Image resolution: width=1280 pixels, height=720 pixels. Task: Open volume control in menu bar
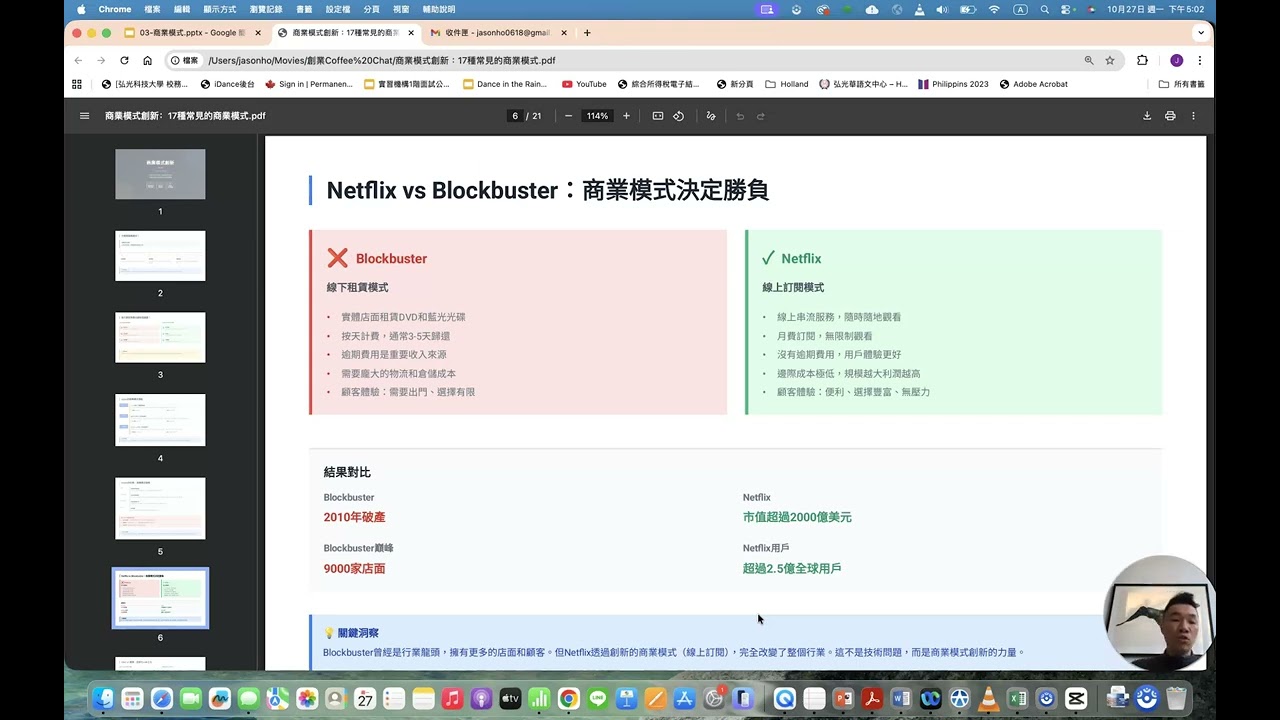pyautogui.click(x=942, y=9)
